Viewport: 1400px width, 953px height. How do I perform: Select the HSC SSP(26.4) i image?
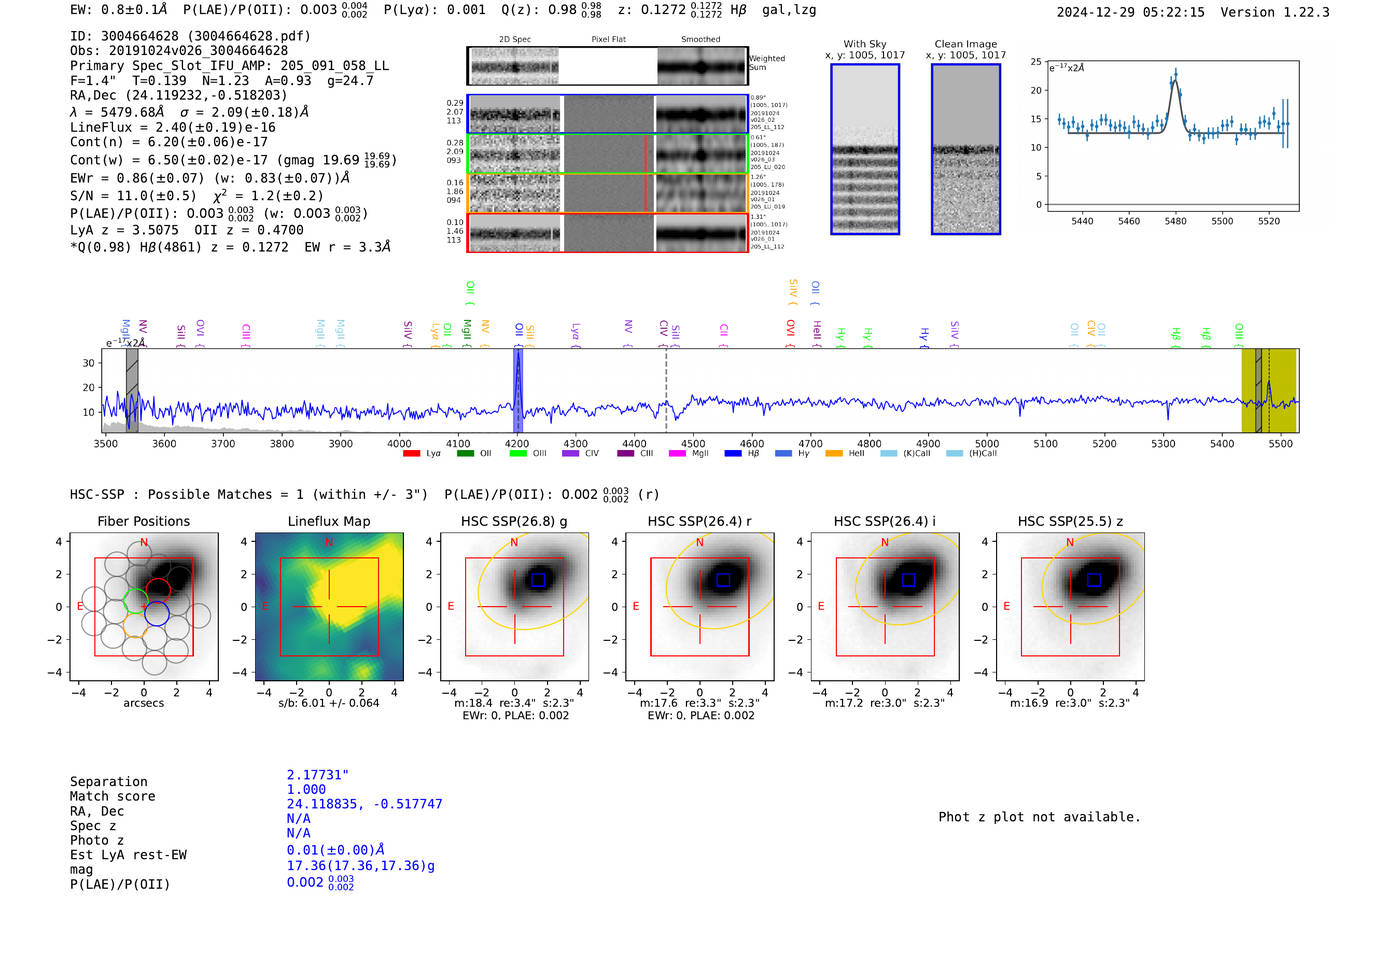pyautogui.click(x=885, y=607)
